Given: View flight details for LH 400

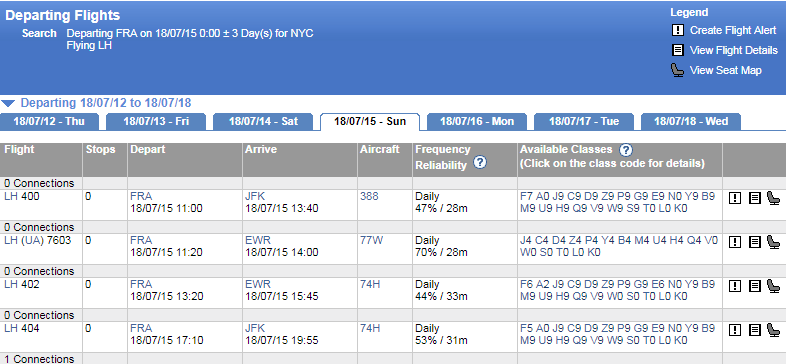Looking at the screenshot, I should [754, 199].
